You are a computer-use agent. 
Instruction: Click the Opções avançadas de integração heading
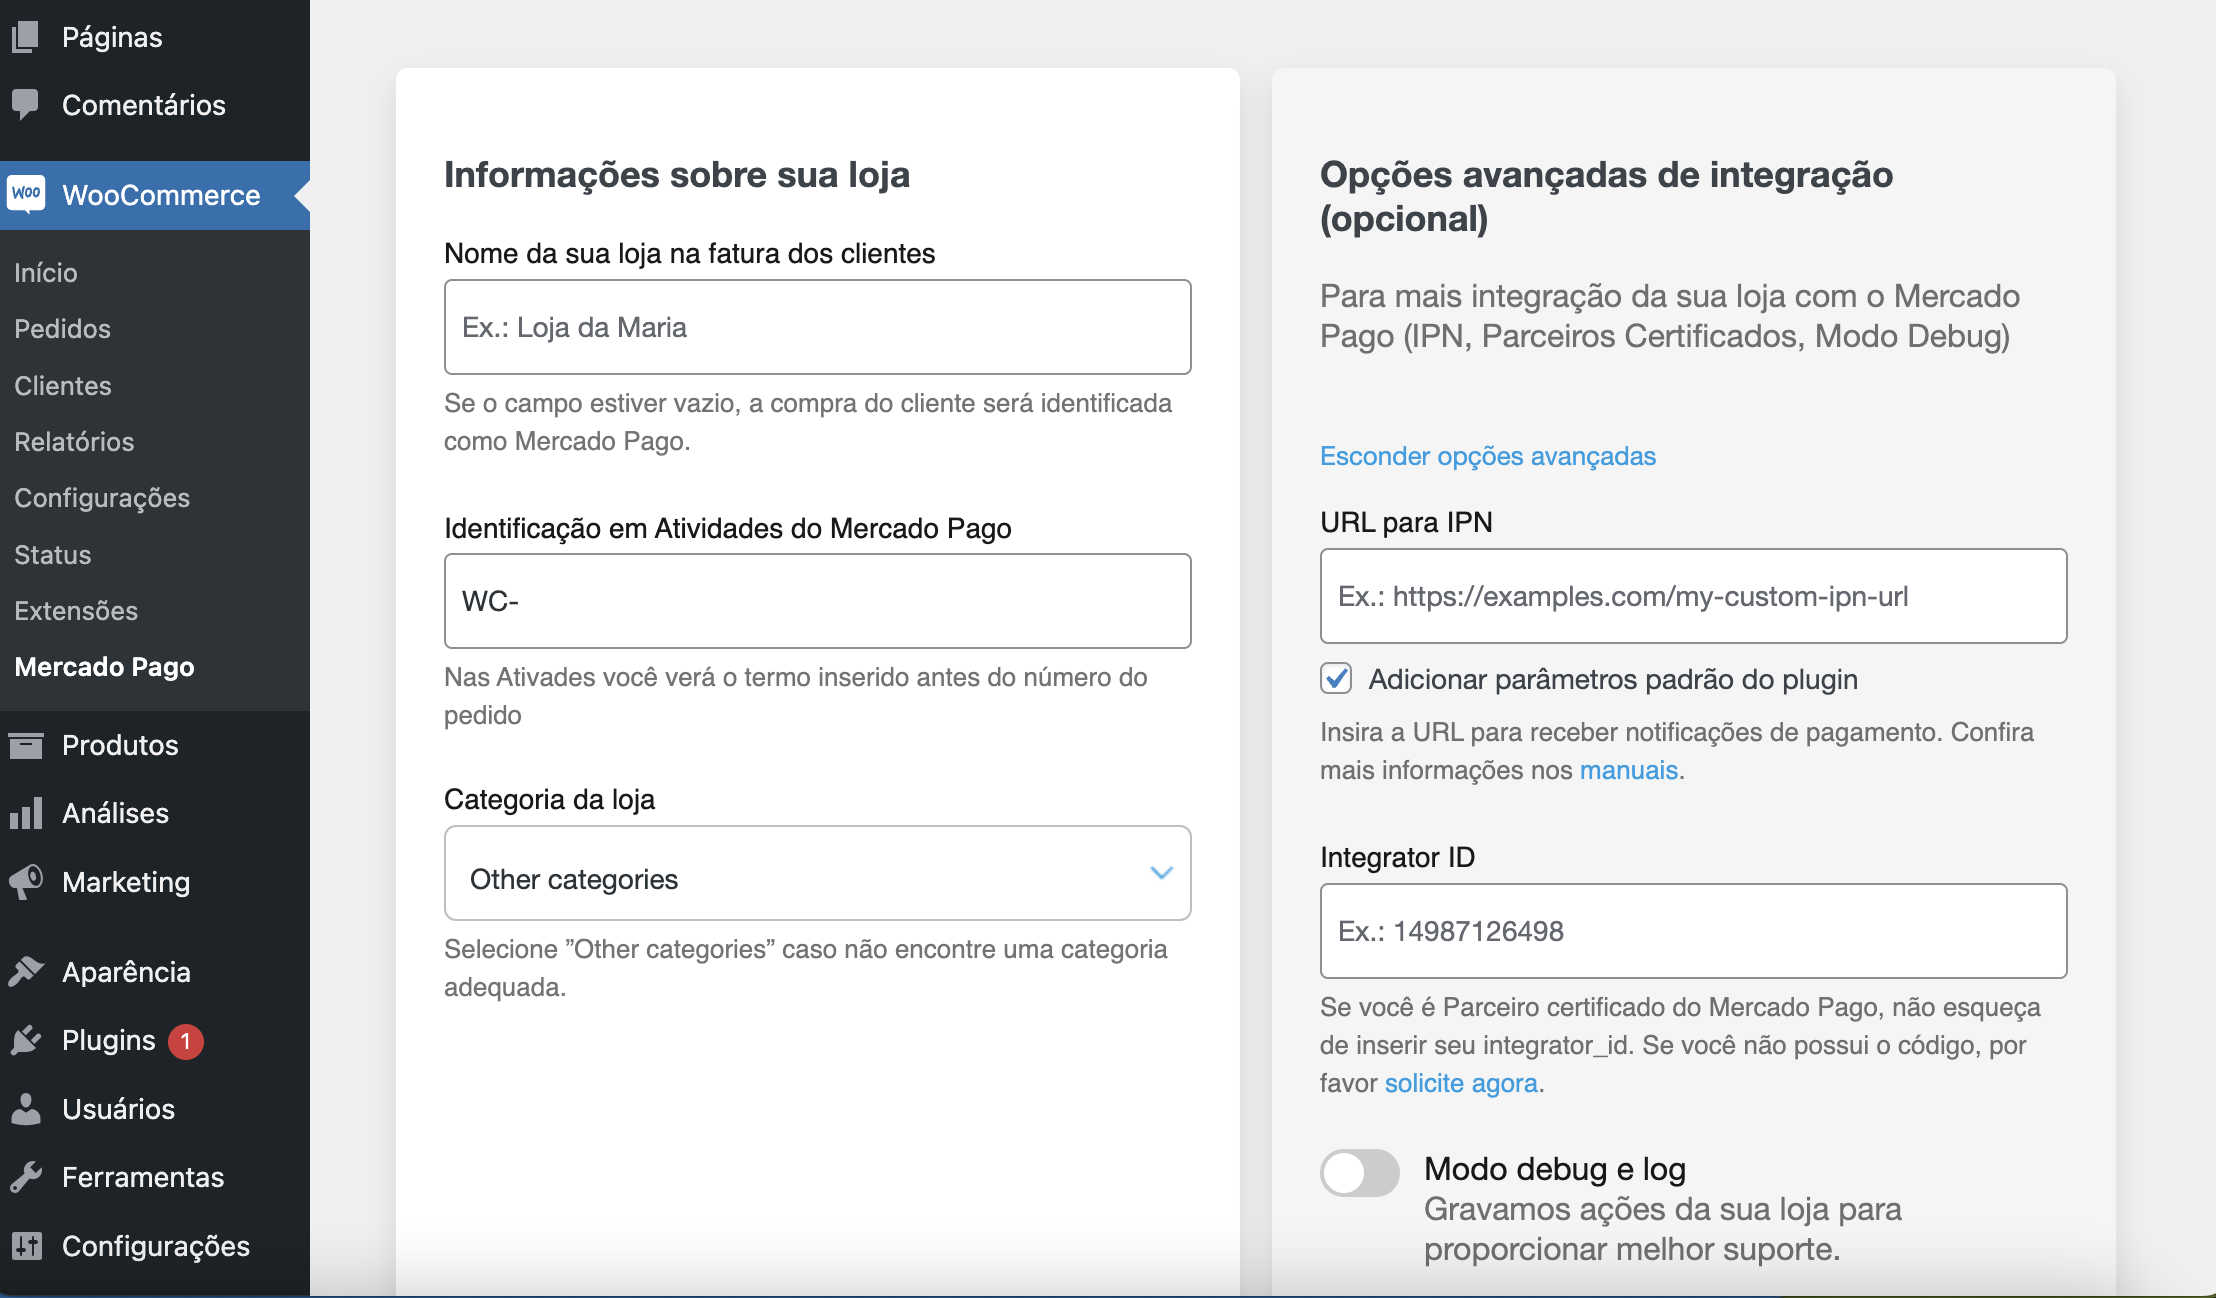click(1606, 196)
